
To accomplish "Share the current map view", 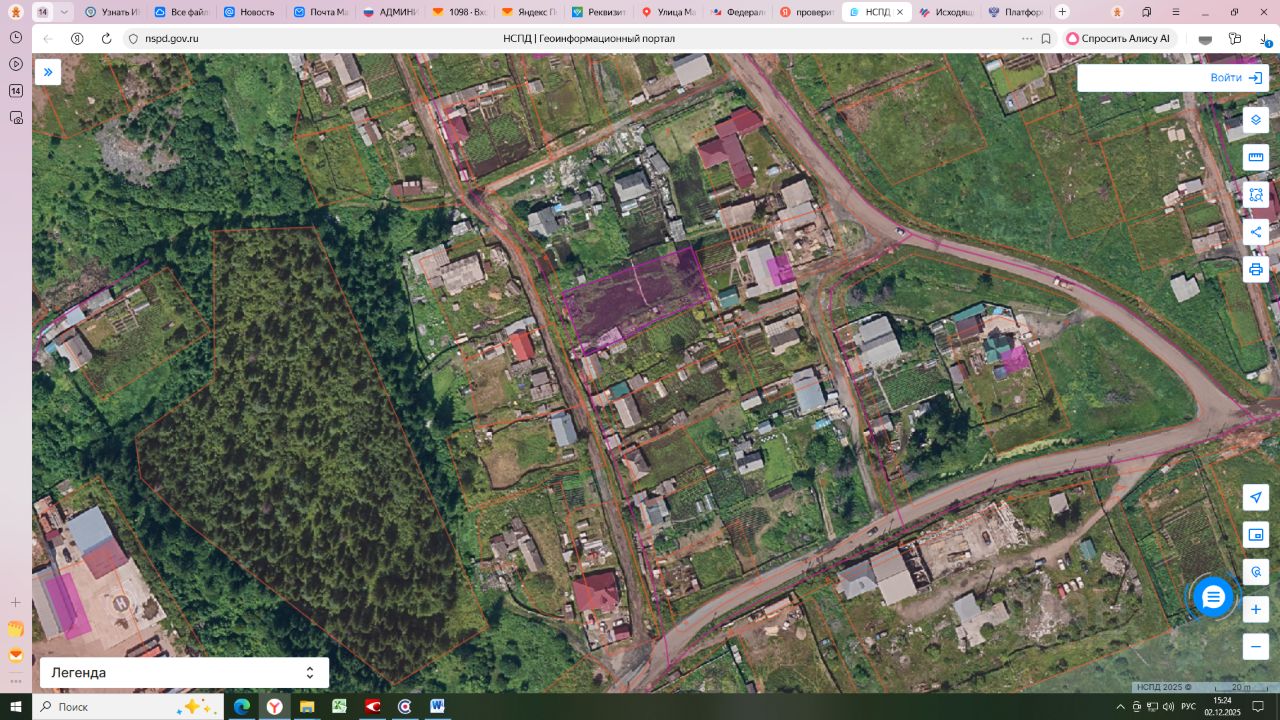I will (1256, 232).
